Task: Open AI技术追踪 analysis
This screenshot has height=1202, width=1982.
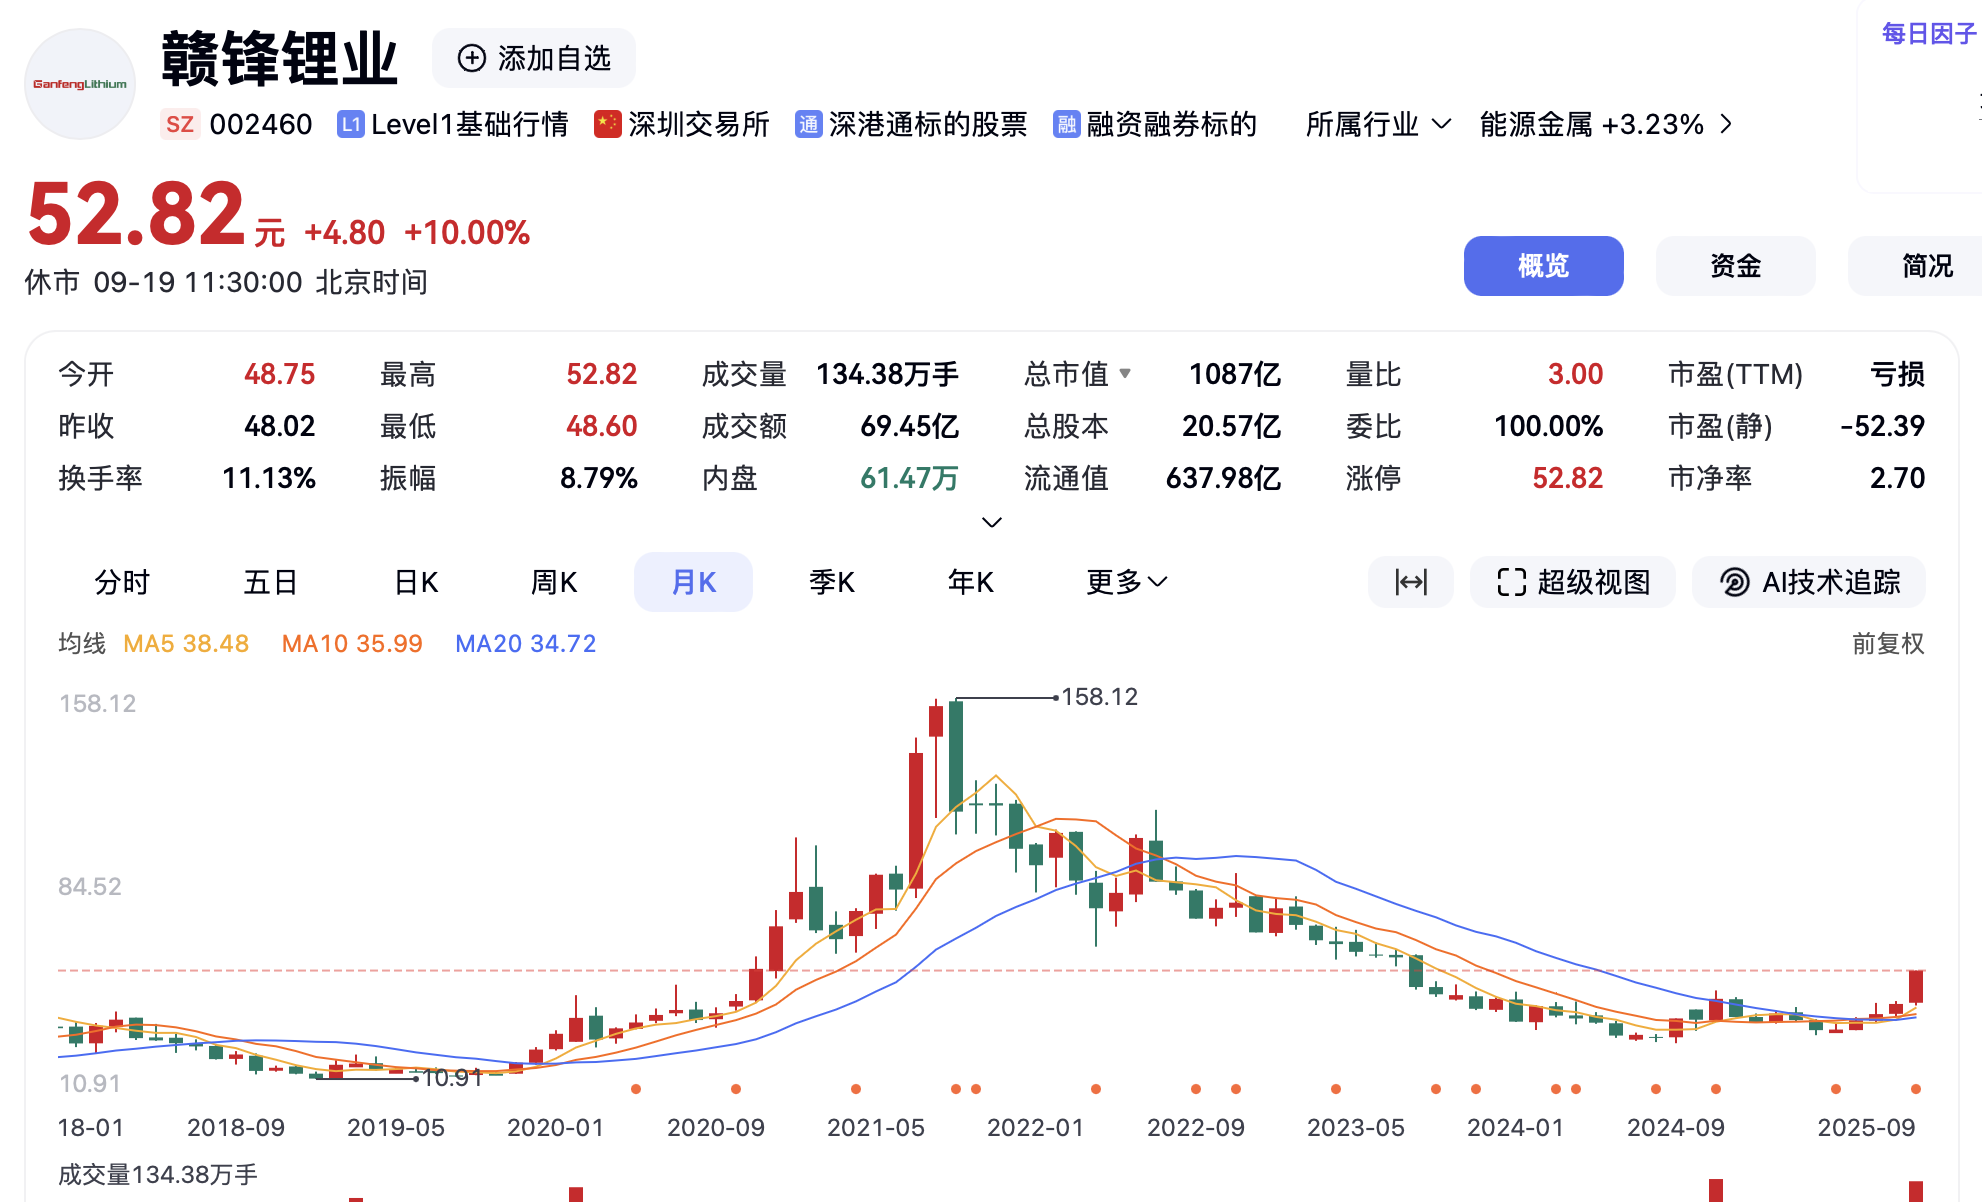Action: [1809, 582]
